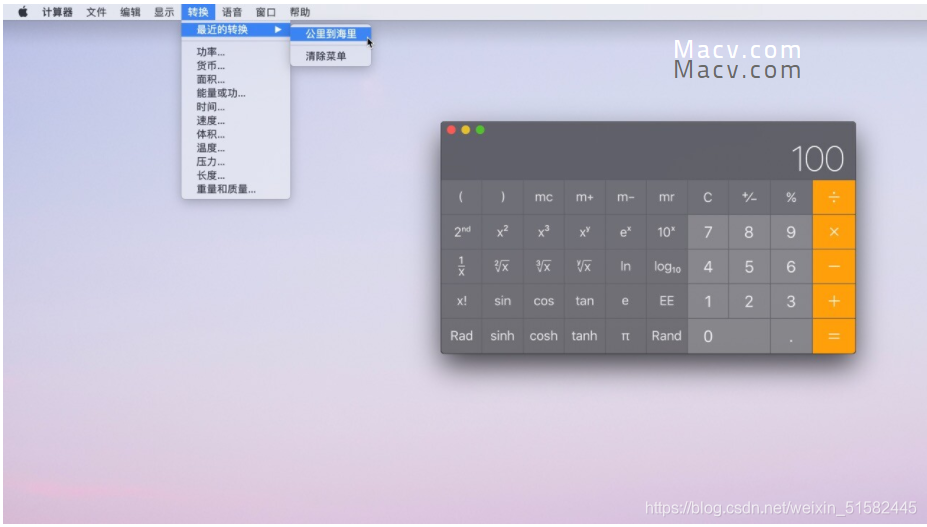Open the 编辑 menu
Image resolution: width=927 pixels, height=527 pixels.
(131, 12)
